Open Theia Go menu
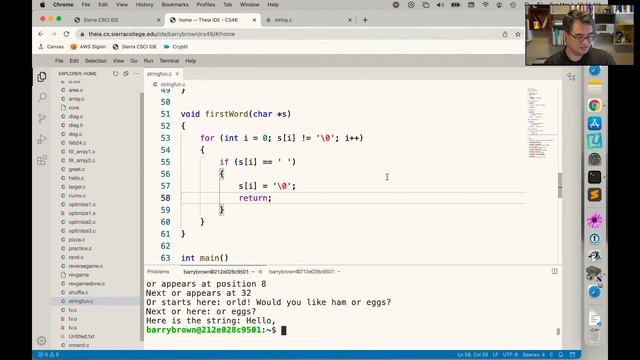 click(134, 61)
